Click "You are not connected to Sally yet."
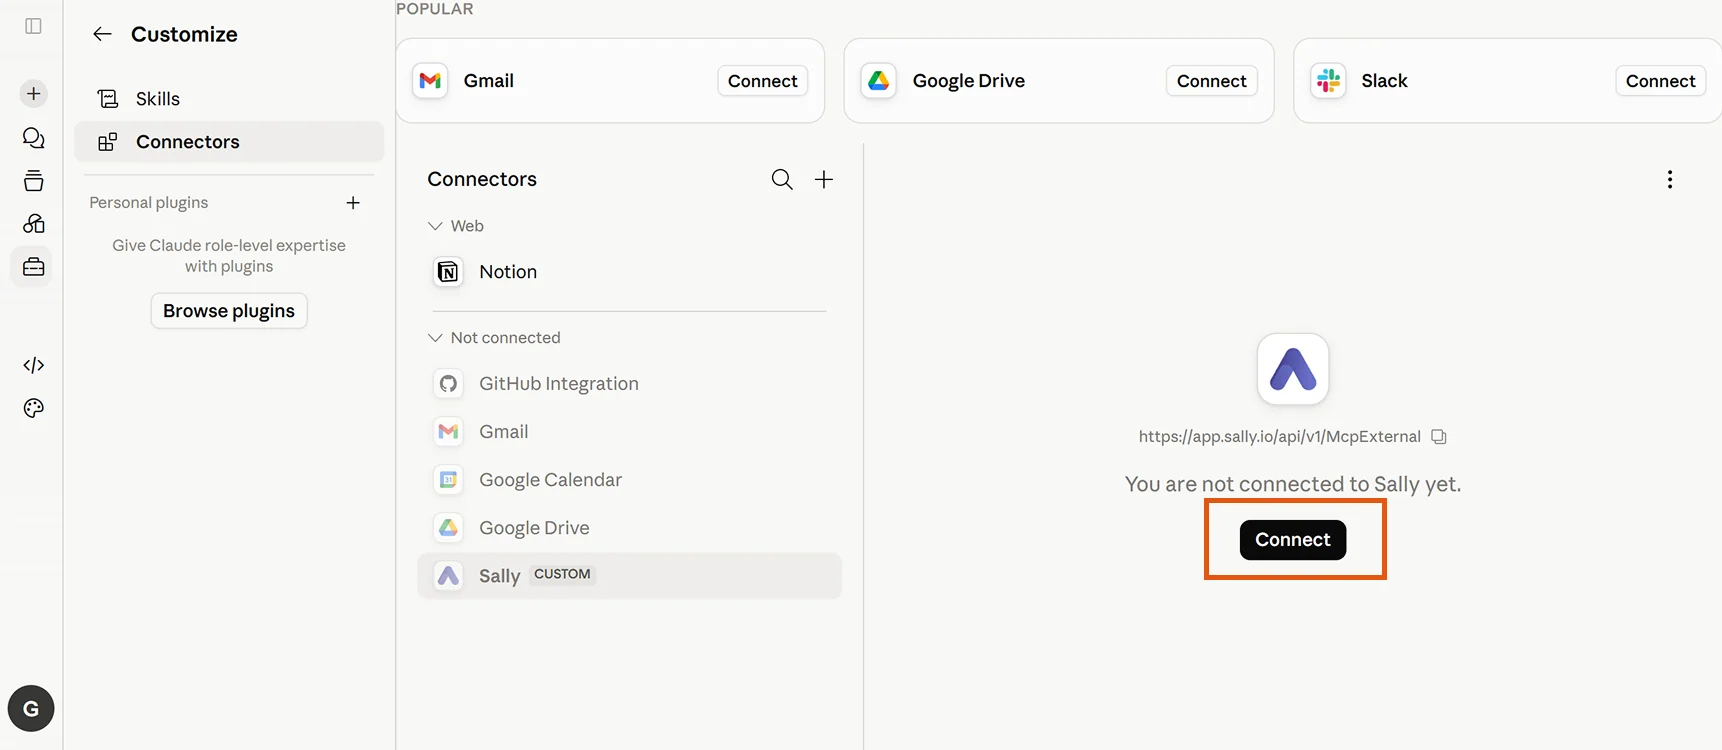 (1293, 485)
